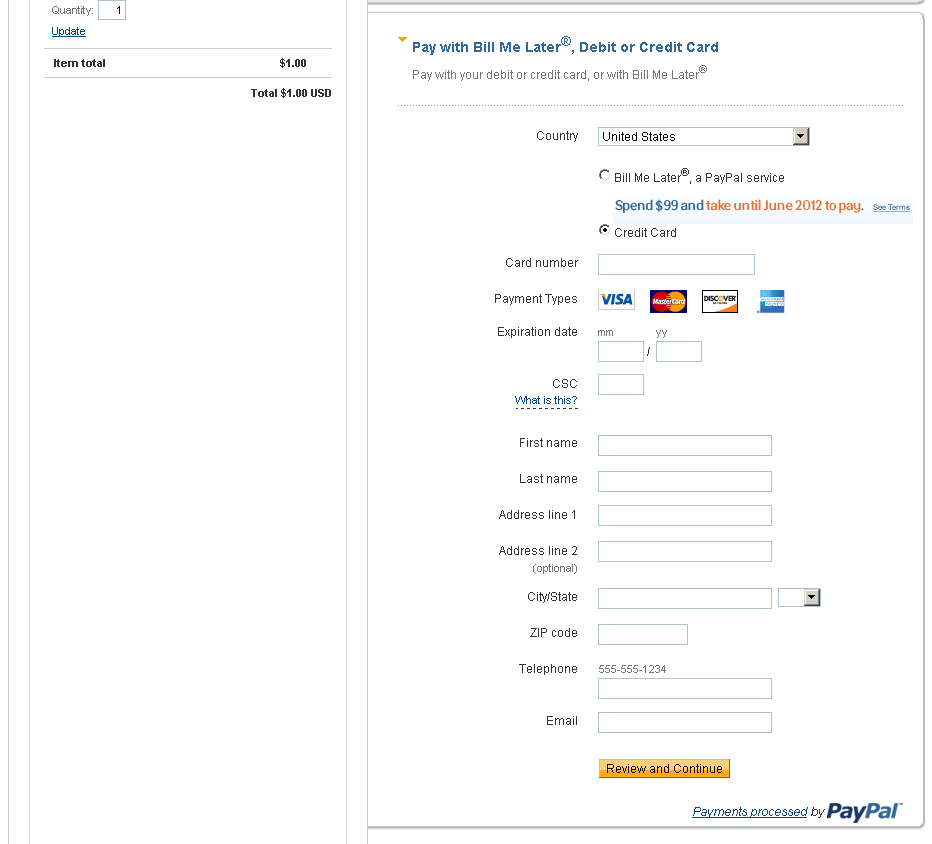932x844 pixels.
Task: Open the Payments processed link
Action: point(749,812)
